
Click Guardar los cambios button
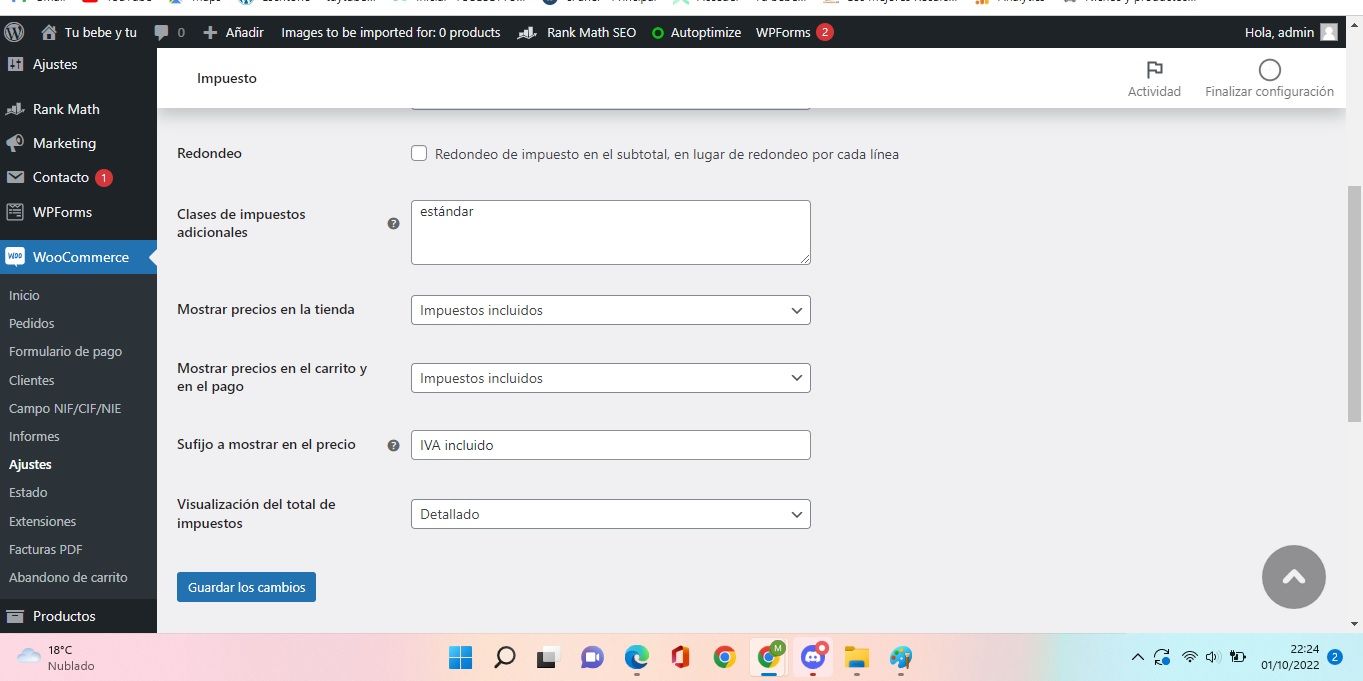point(246,587)
